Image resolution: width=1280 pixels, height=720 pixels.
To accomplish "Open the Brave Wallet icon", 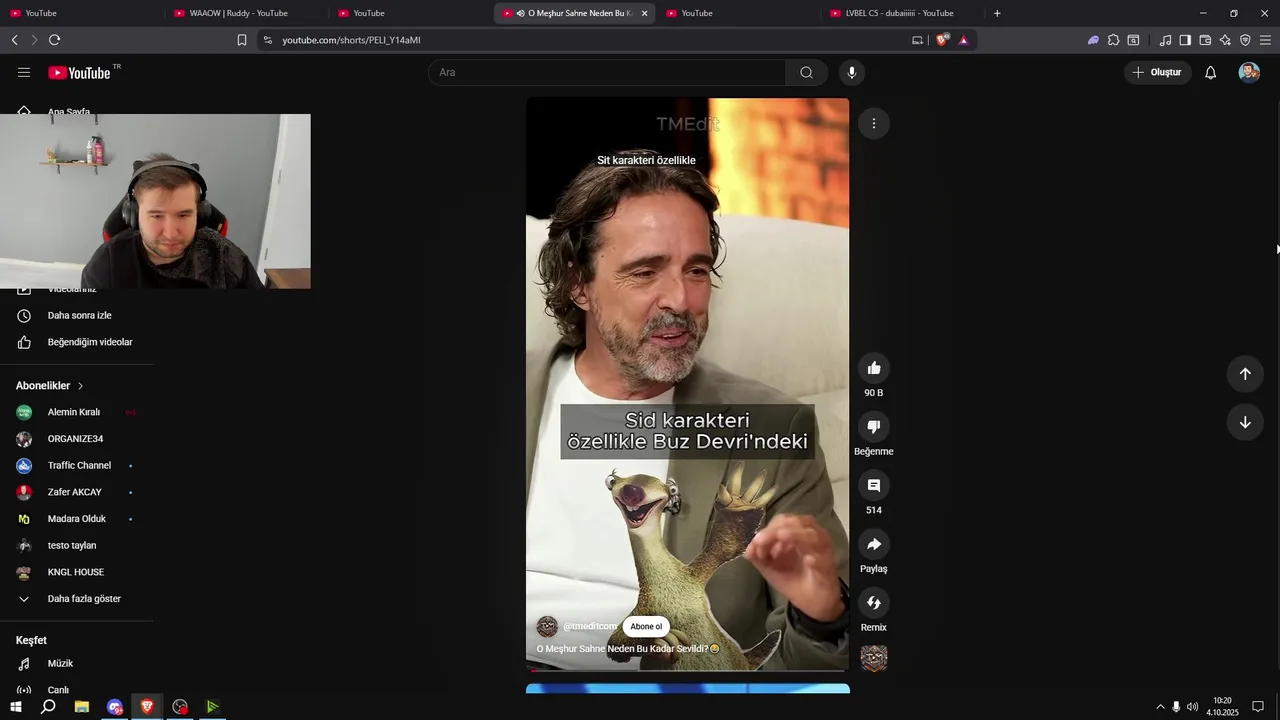I will 1205,40.
